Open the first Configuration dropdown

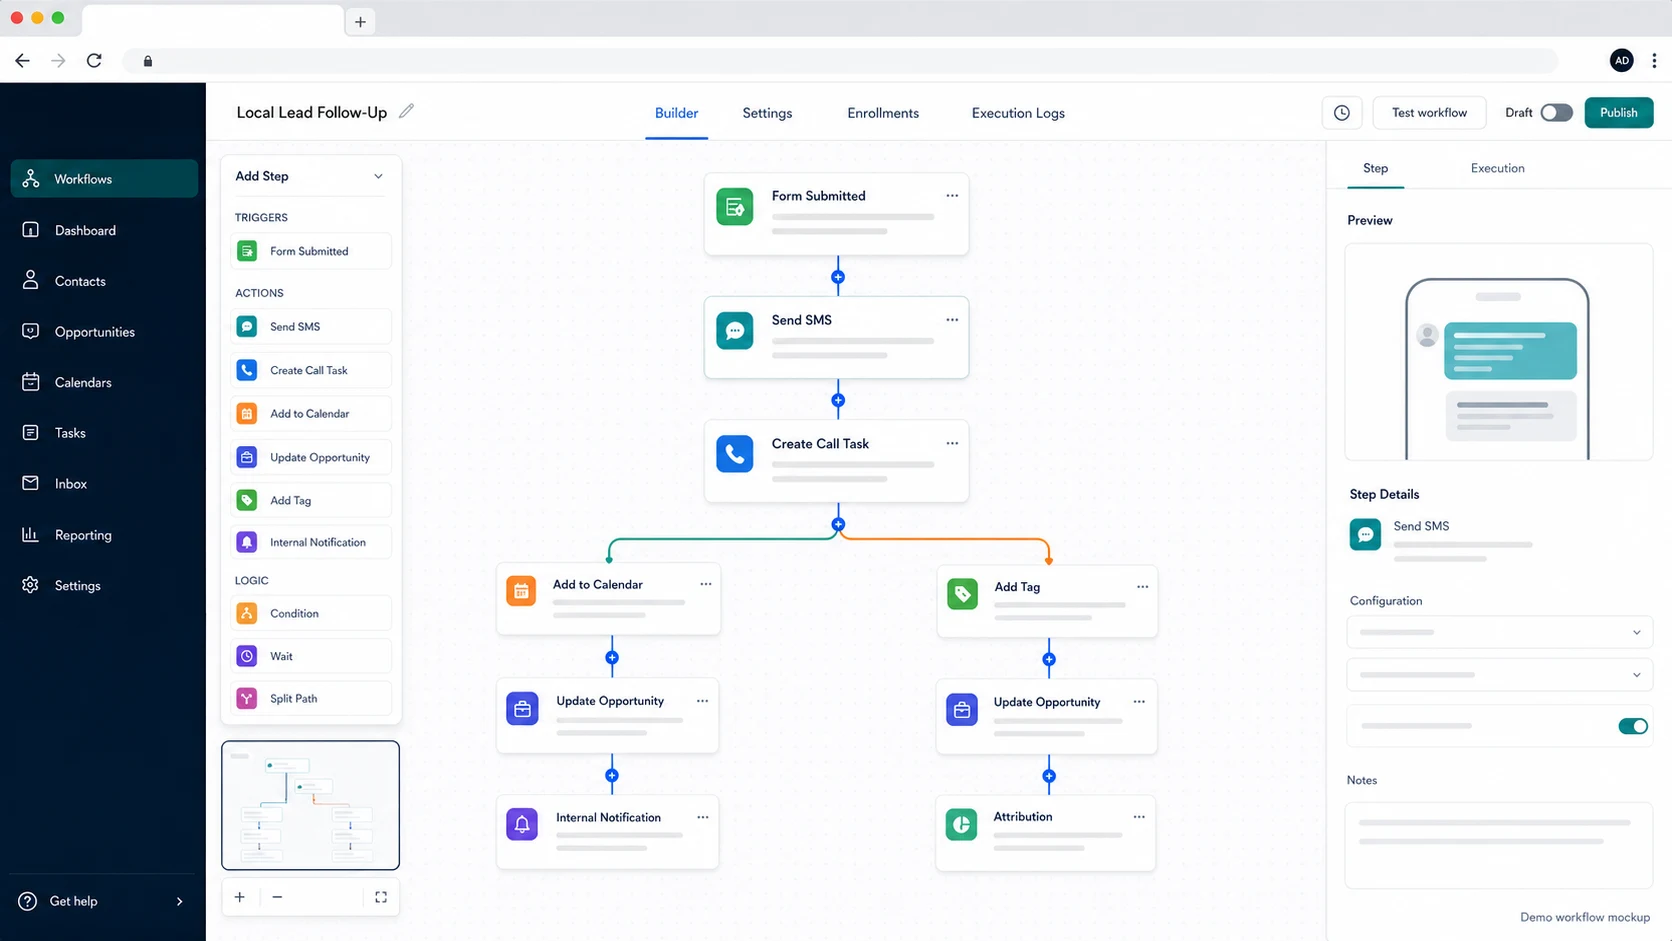coord(1499,632)
